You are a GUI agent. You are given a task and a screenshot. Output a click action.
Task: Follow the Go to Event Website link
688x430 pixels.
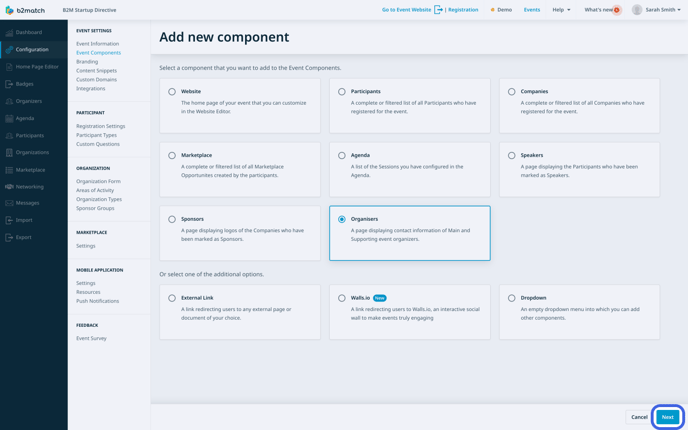point(406,10)
